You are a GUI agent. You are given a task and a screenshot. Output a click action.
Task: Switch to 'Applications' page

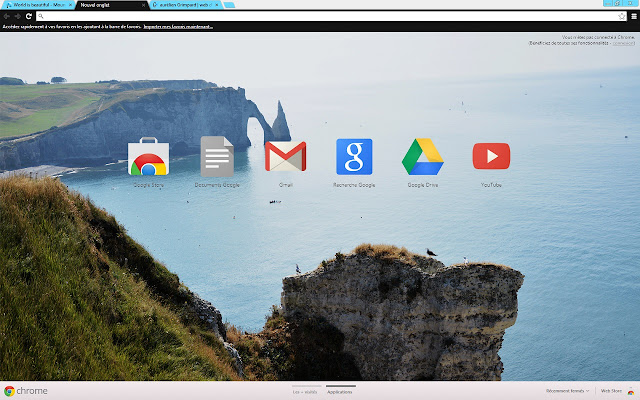[x=340, y=392]
